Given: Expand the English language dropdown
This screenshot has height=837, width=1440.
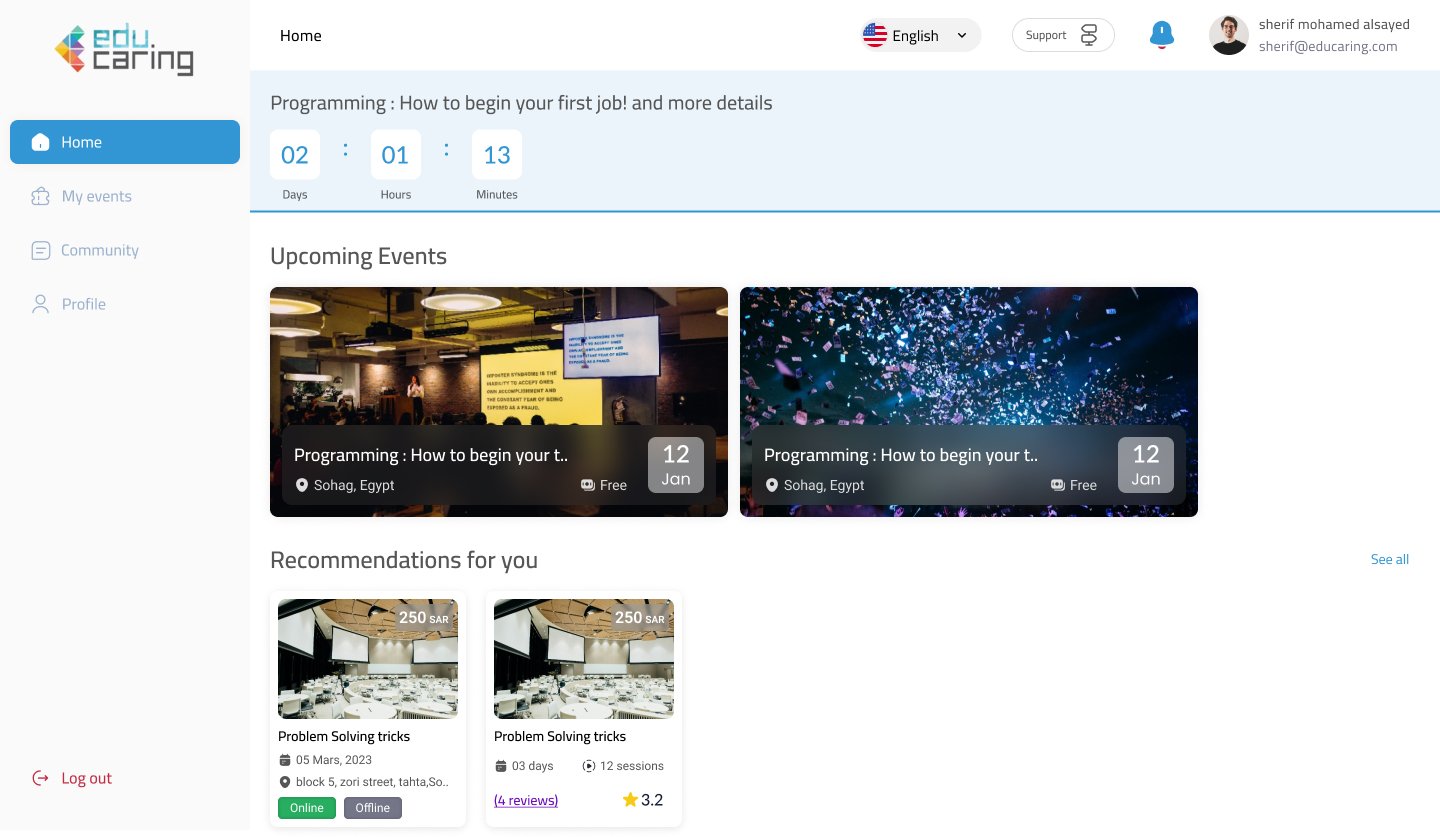Looking at the screenshot, I should pyautogui.click(x=961, y=35).
